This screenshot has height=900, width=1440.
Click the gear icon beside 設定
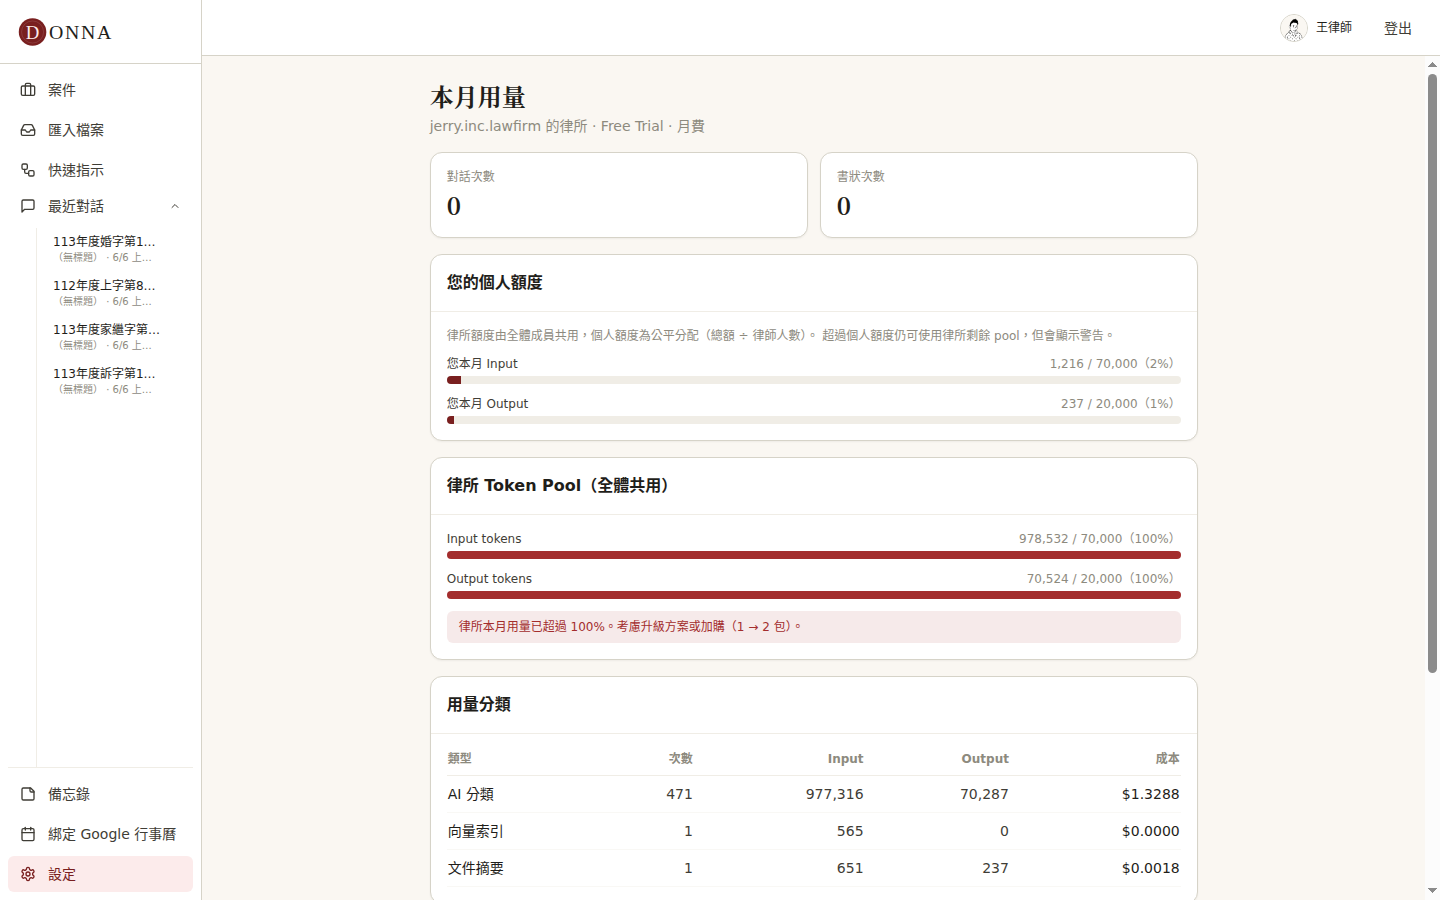click(28, 874)
